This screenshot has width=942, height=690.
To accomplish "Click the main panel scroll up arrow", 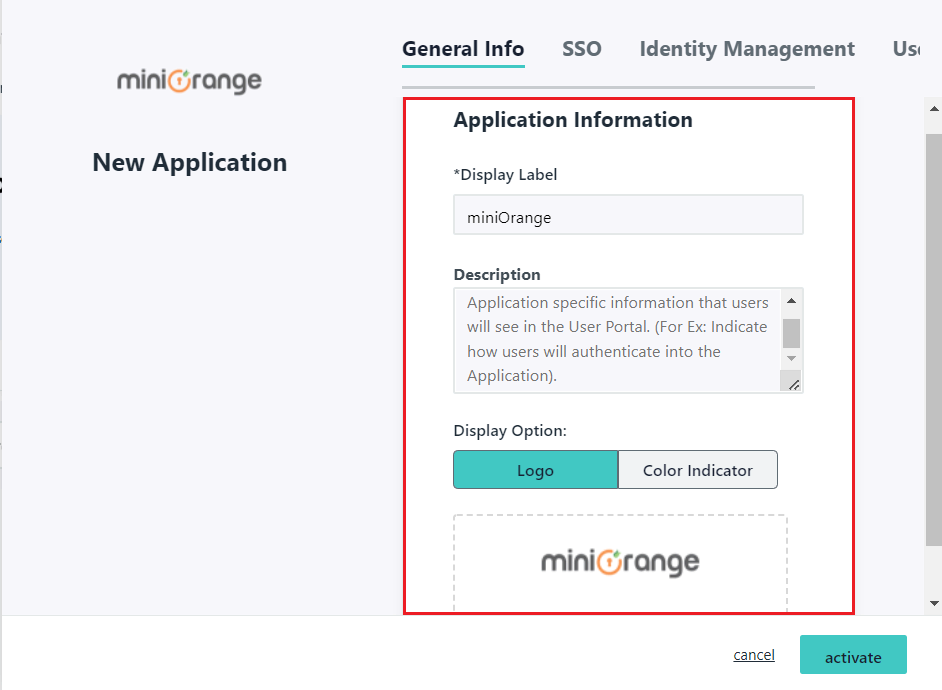I will coord(934,109).
